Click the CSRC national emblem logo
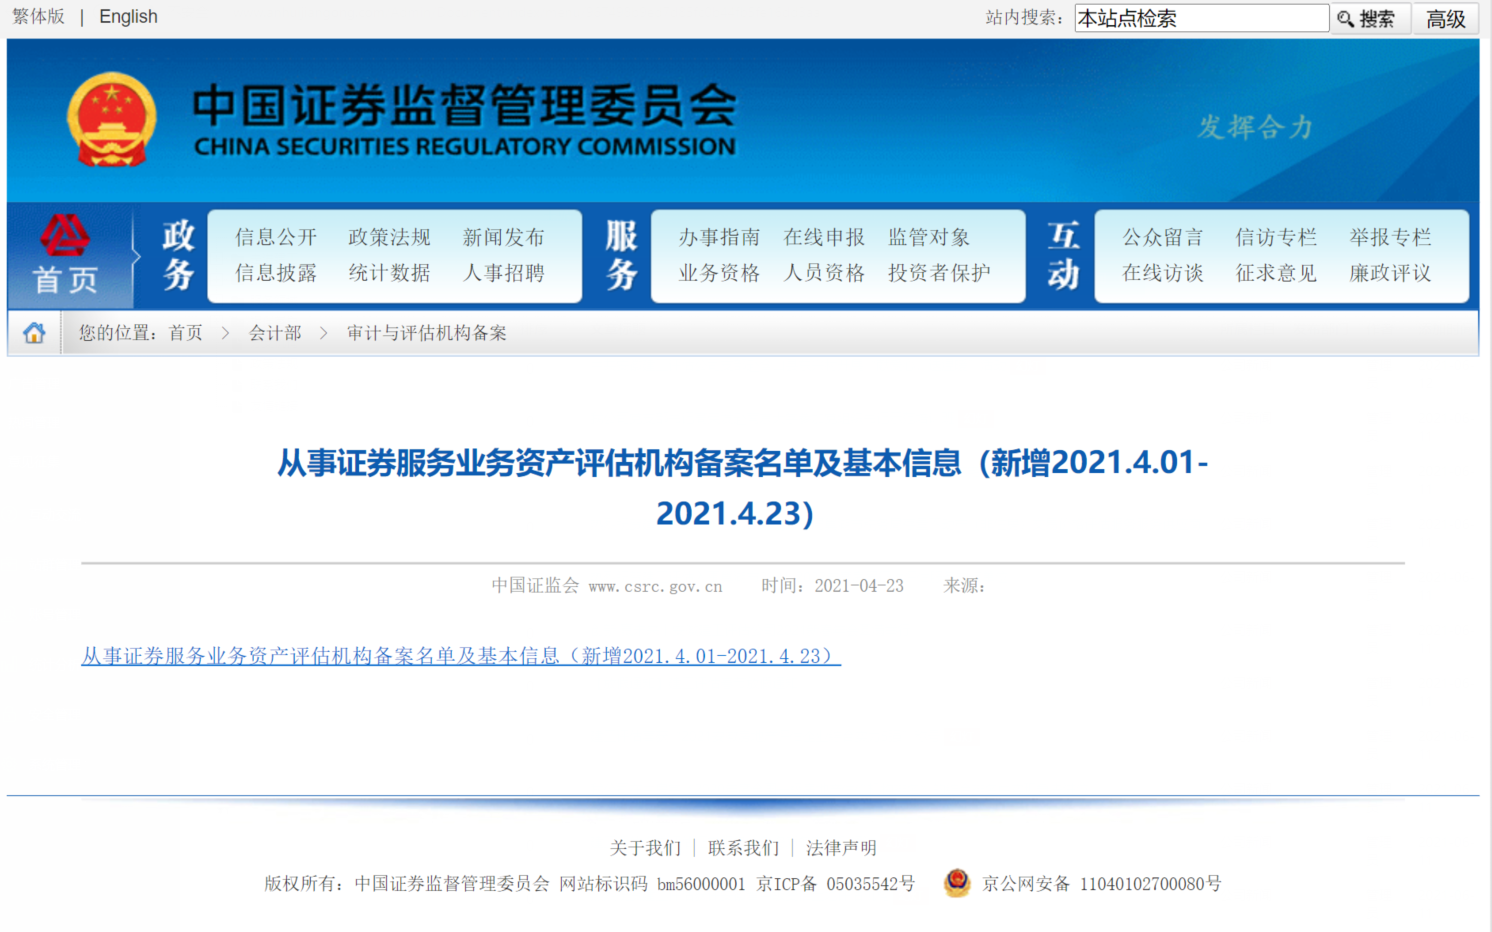Viewport: 1492px width, 932px height. tap(112, 120)
